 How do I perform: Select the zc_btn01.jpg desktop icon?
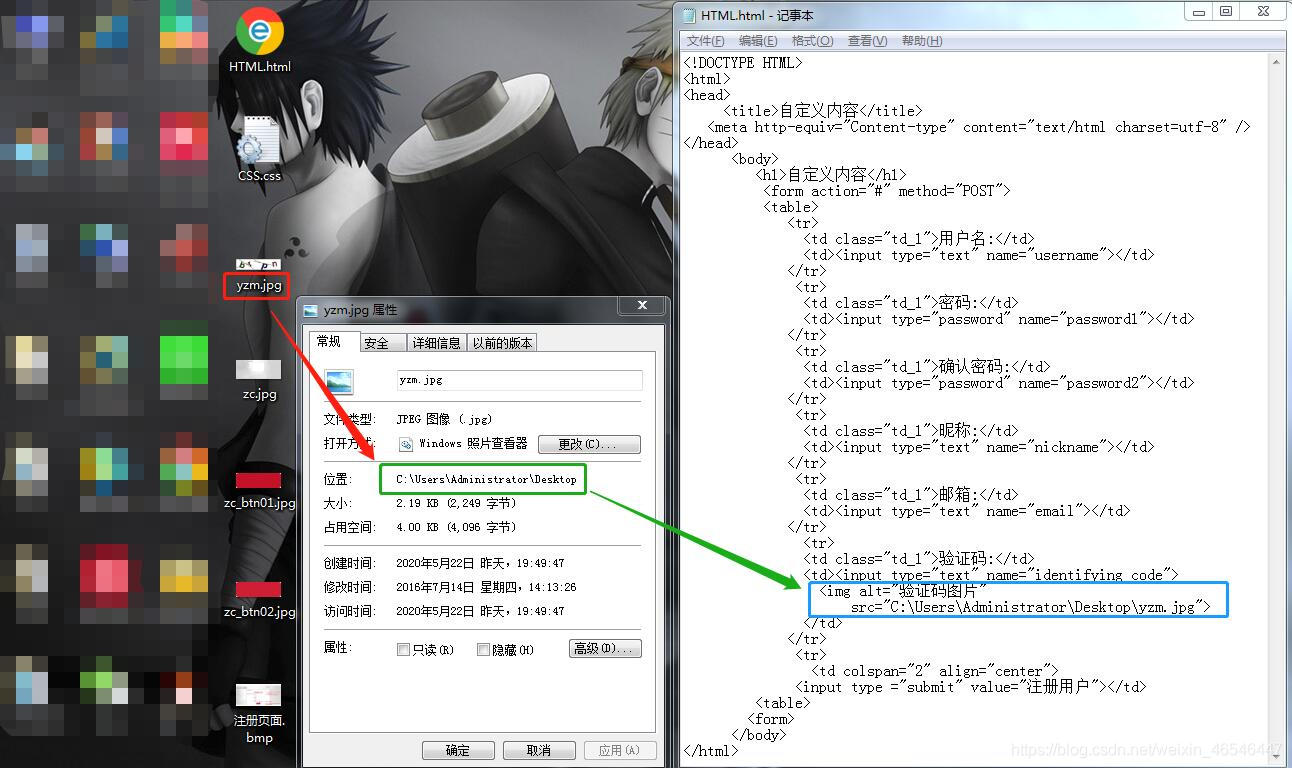(x=259, y=491)
